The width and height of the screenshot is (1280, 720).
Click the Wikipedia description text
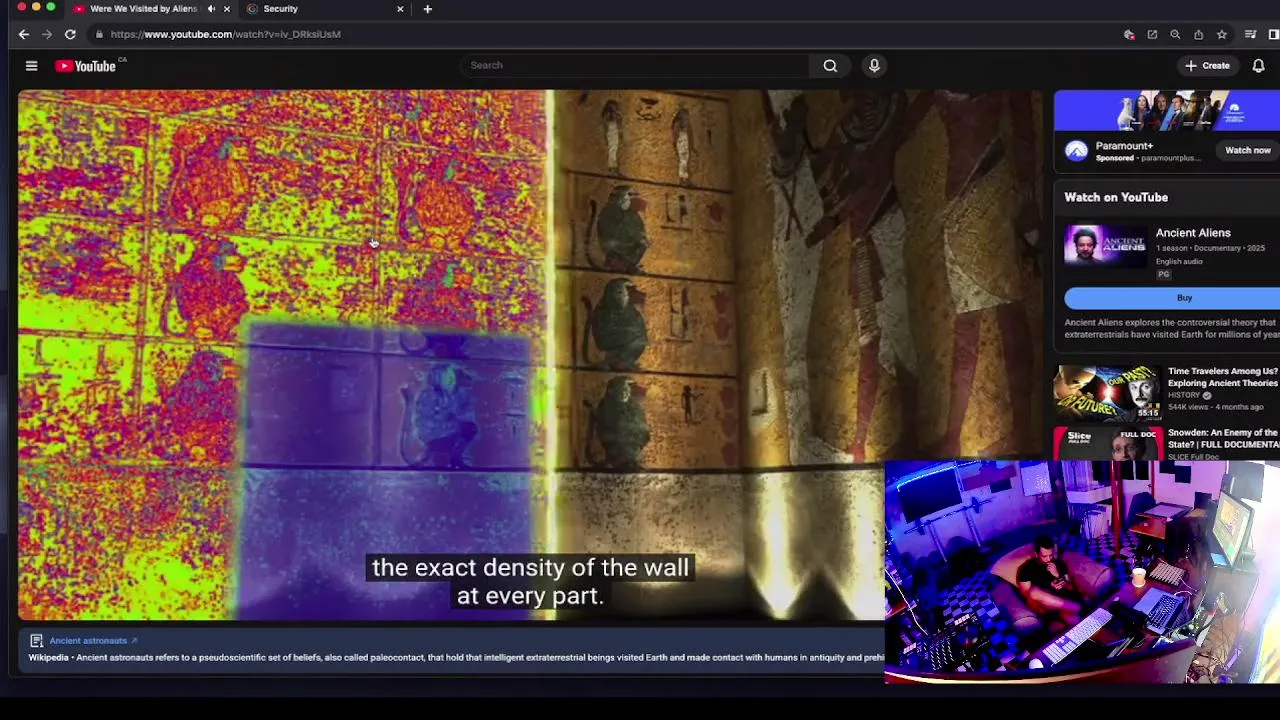(x=456, y=658)
